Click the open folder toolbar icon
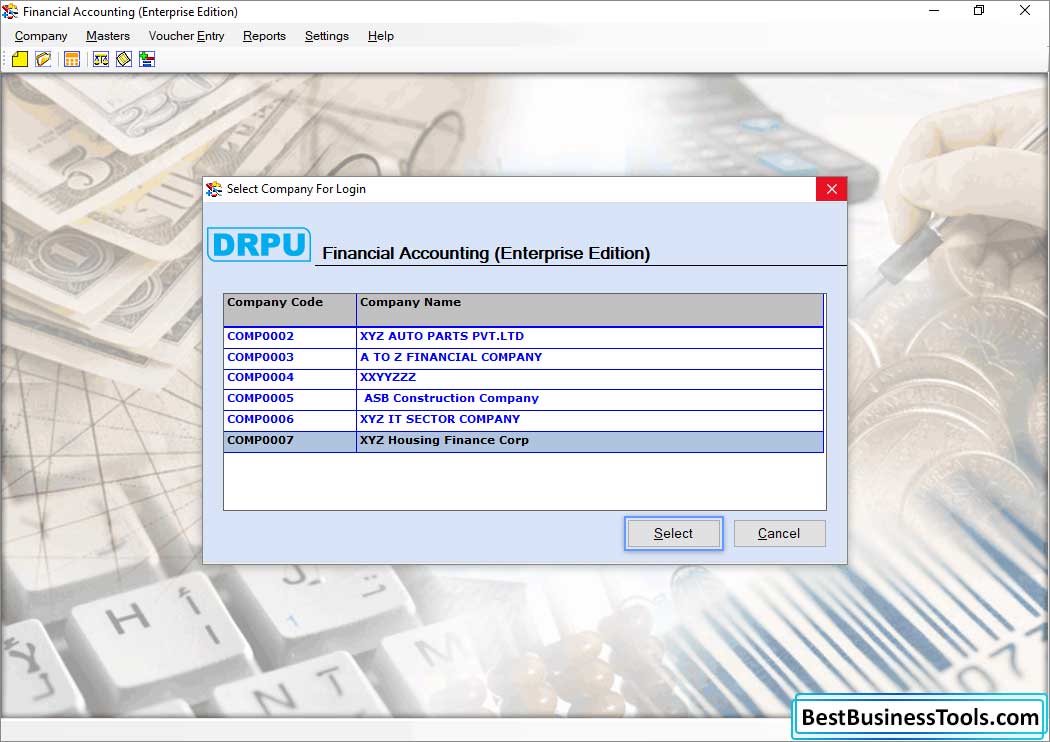The width and height of the screenshot is (1050, 742). point(44,60)
